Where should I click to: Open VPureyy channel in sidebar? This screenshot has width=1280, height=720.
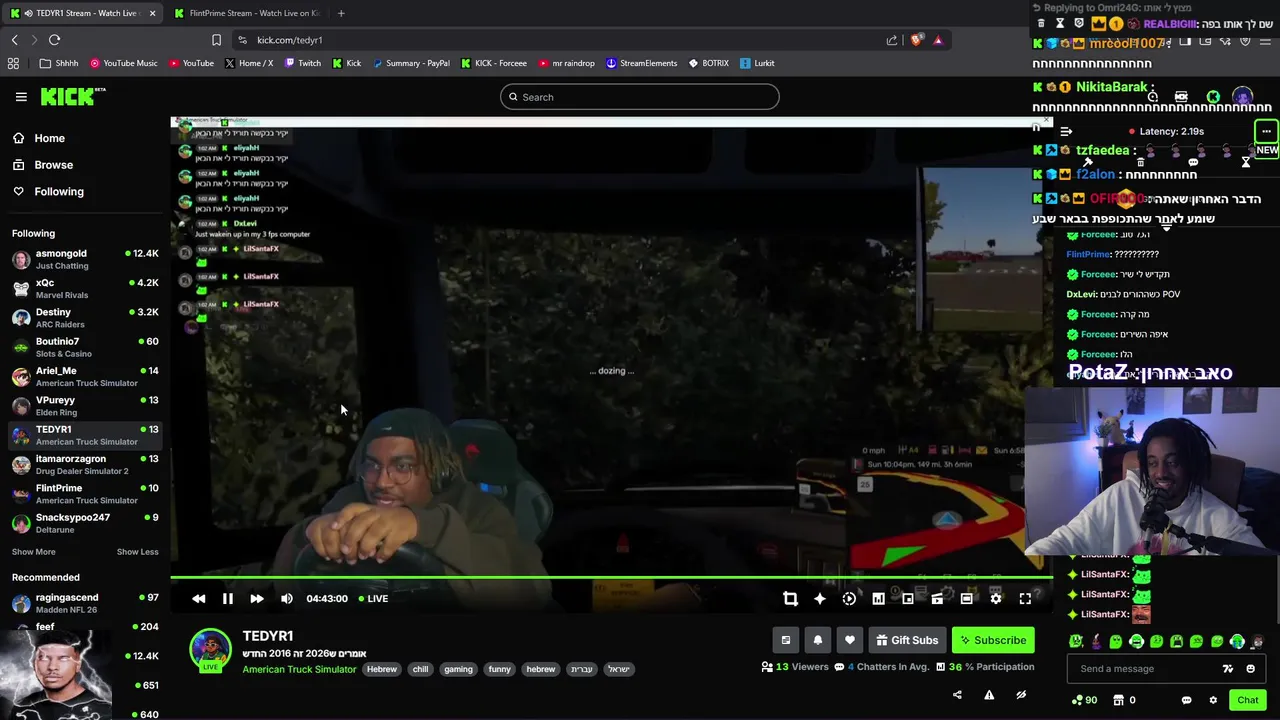click(85, 405)
